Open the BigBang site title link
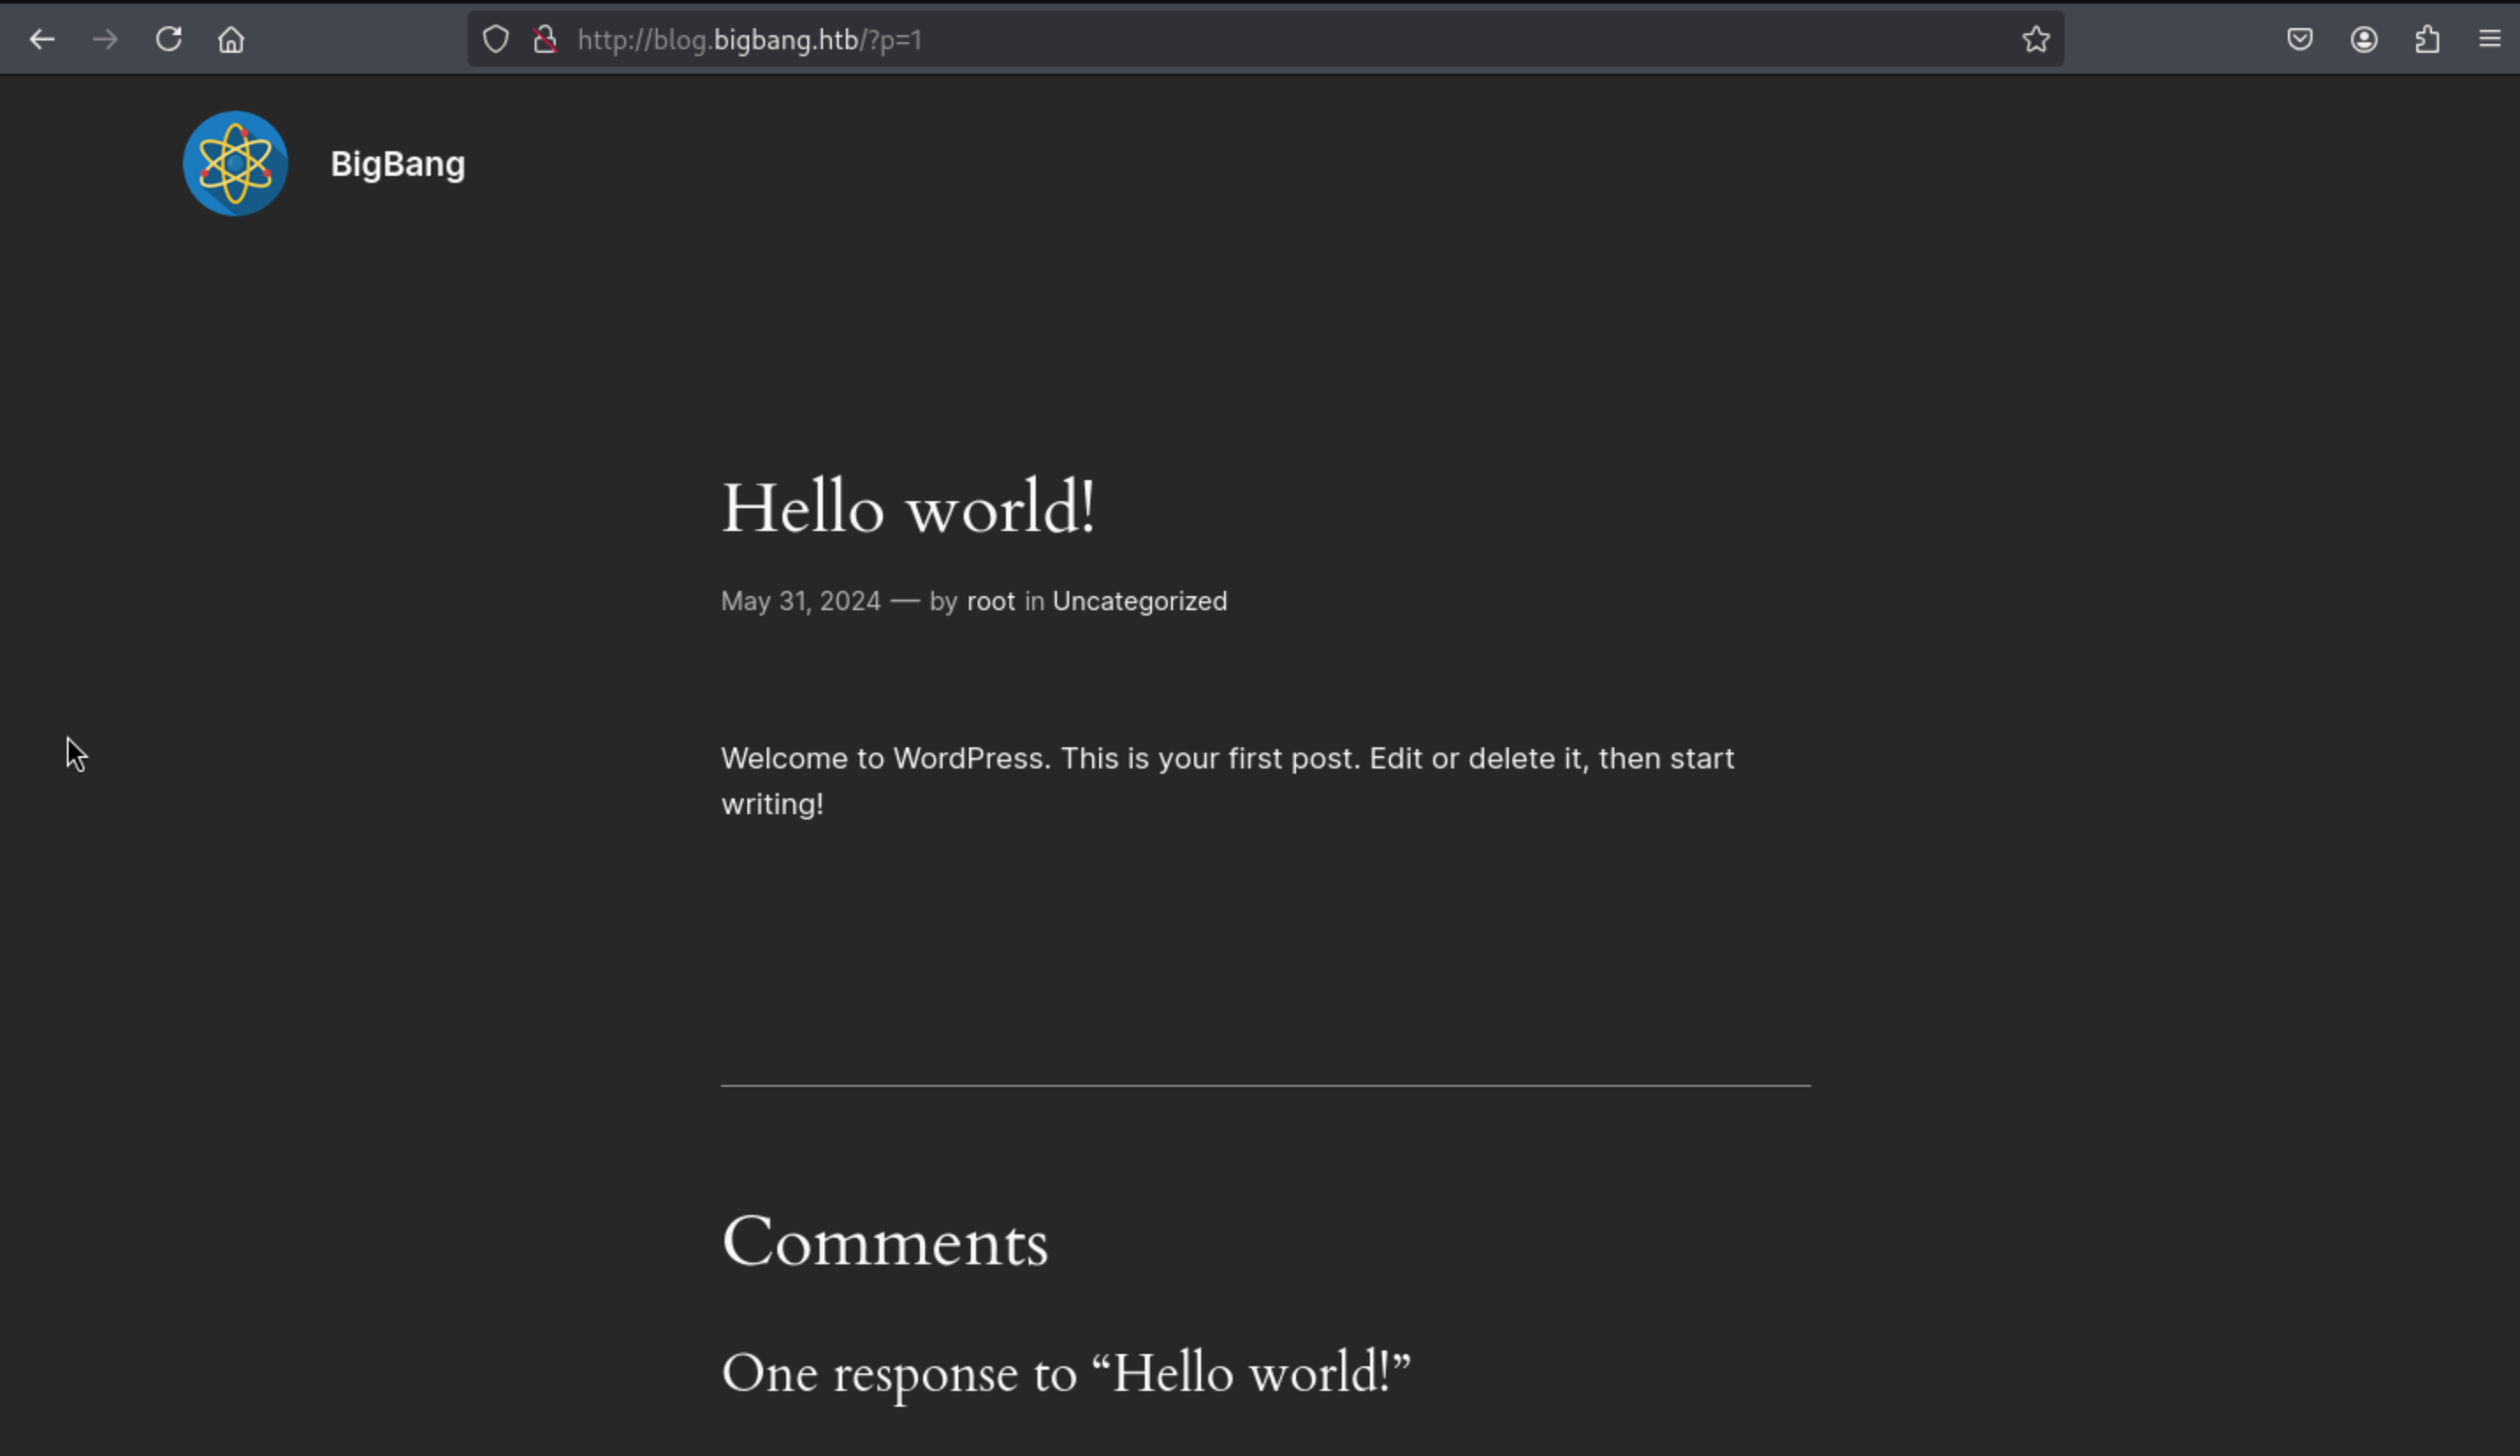Viewport: 2520px width, 1456px height. (397, 164)
